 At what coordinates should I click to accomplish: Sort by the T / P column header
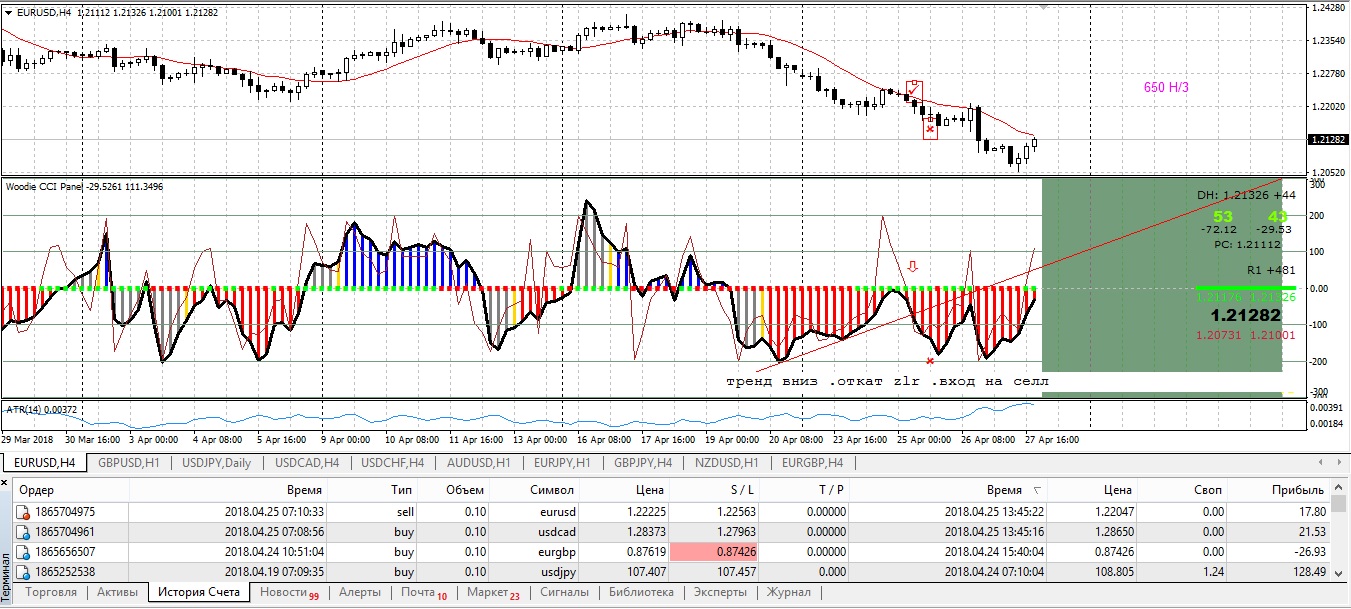805,490
